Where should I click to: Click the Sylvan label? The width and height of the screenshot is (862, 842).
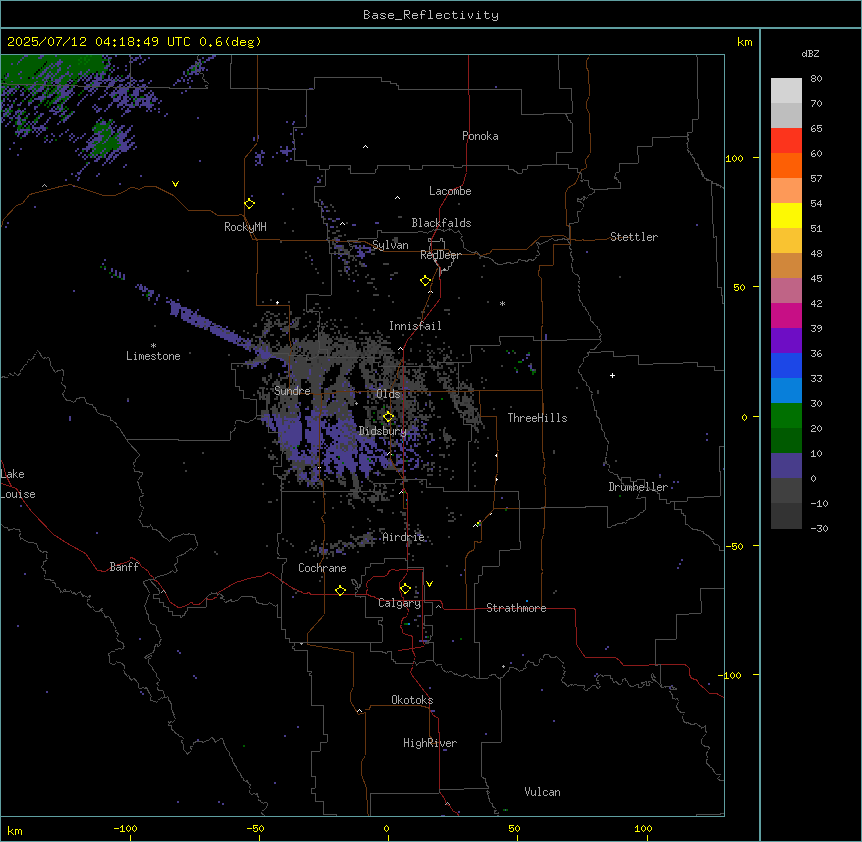click(390, 245)
